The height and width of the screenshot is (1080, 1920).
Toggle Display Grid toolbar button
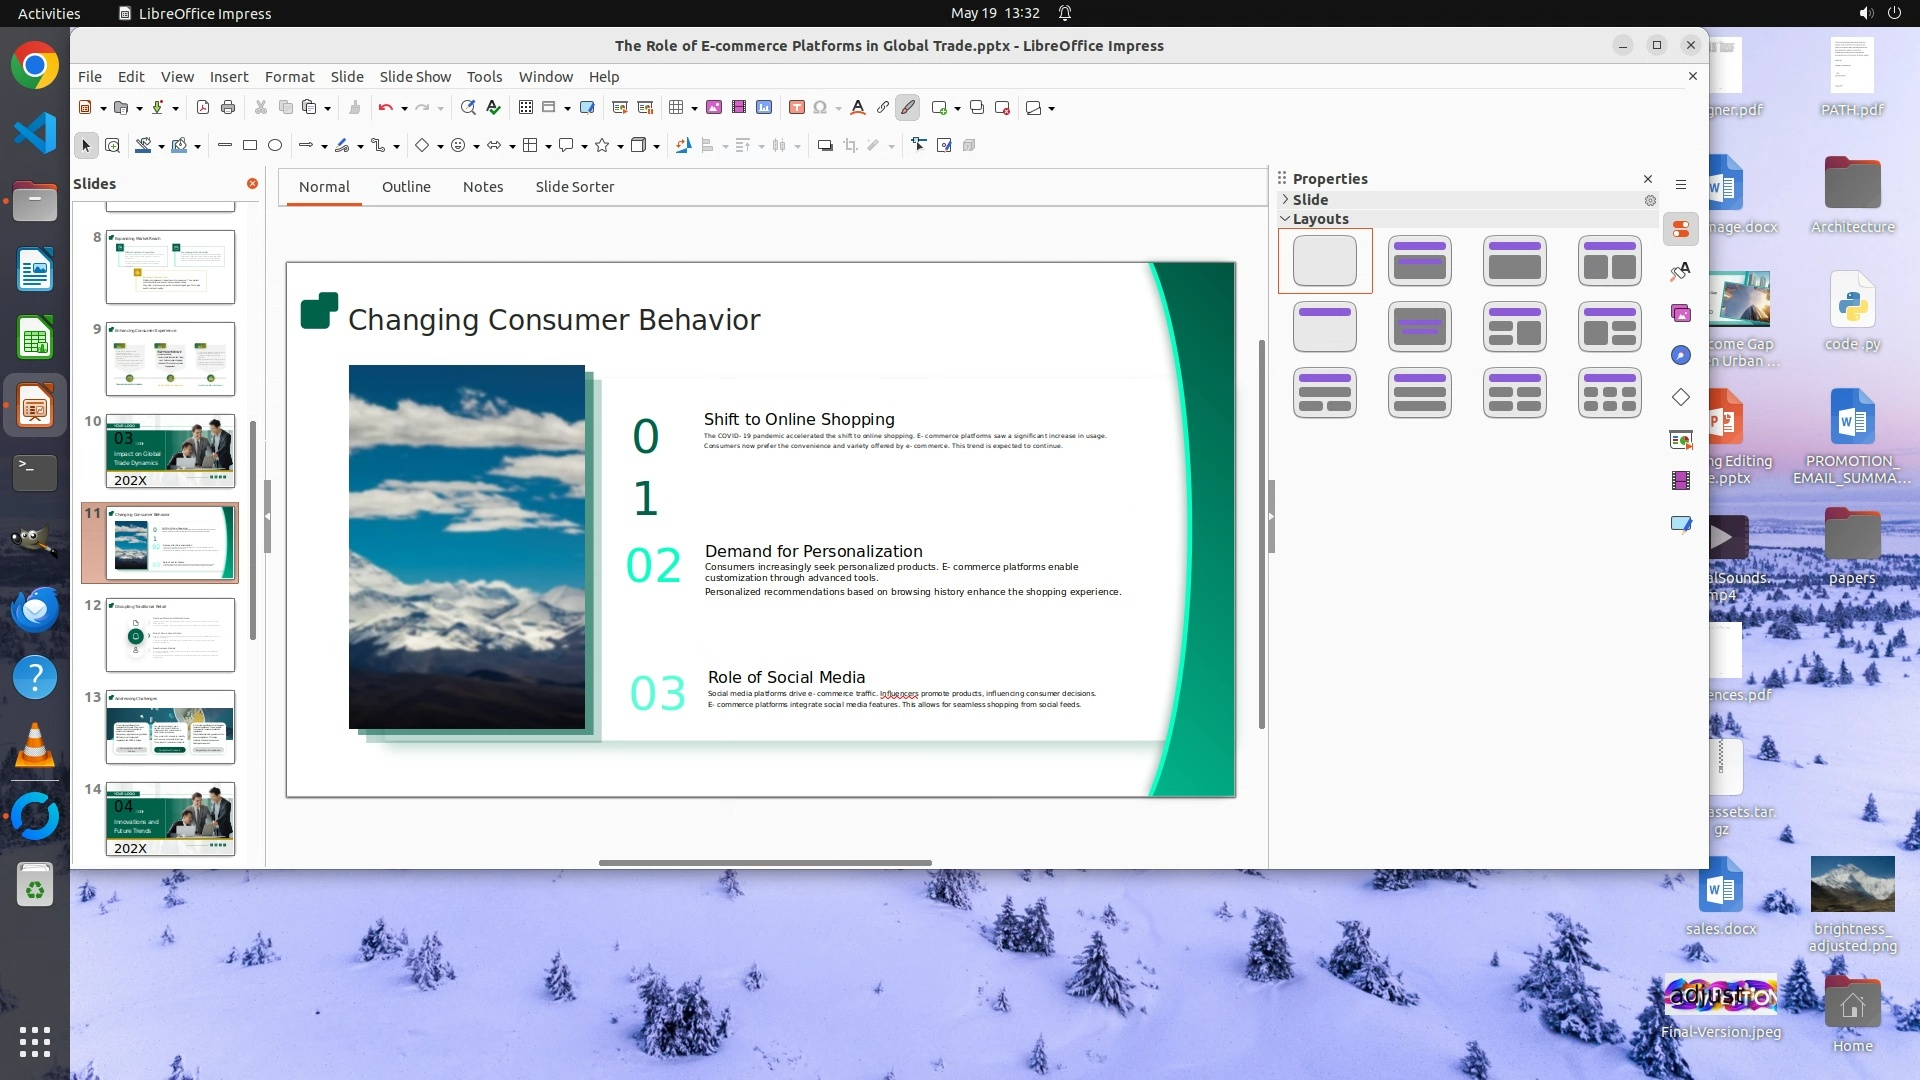pyautogui.click(x=526, y=108)
